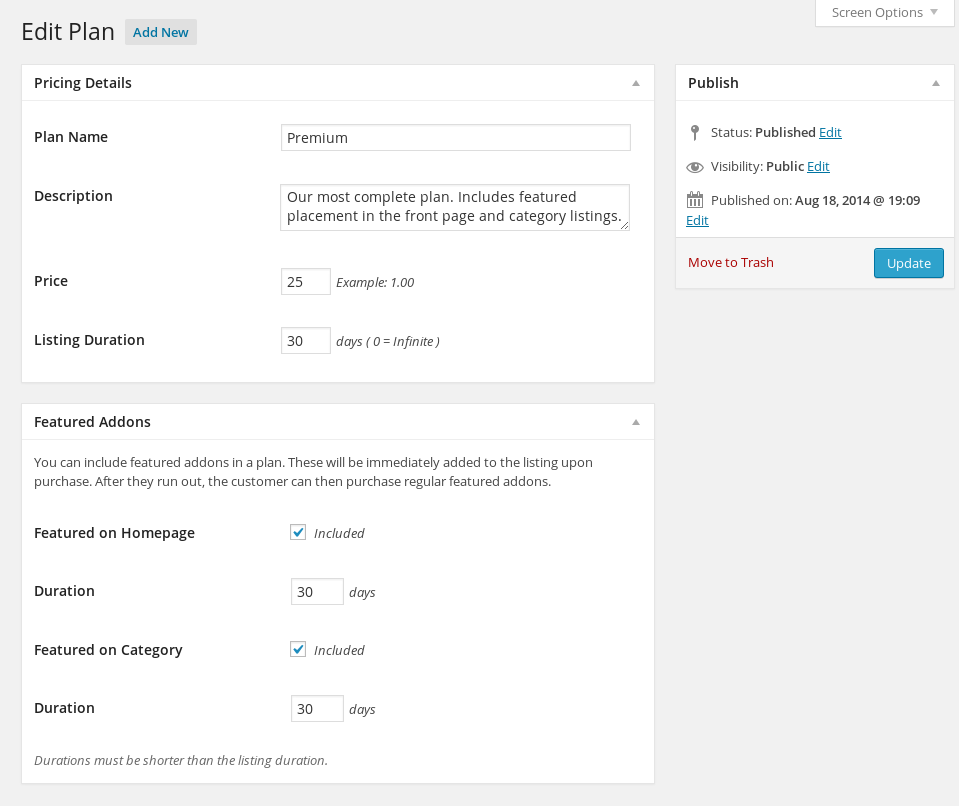The height and width of the screenshot is (806, 959).
Task: Click the Add New button
Action: coord(161,32)
